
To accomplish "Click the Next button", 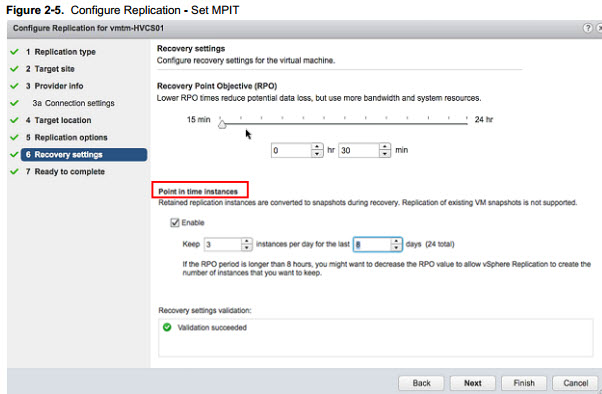I will (x=472, y=383).
